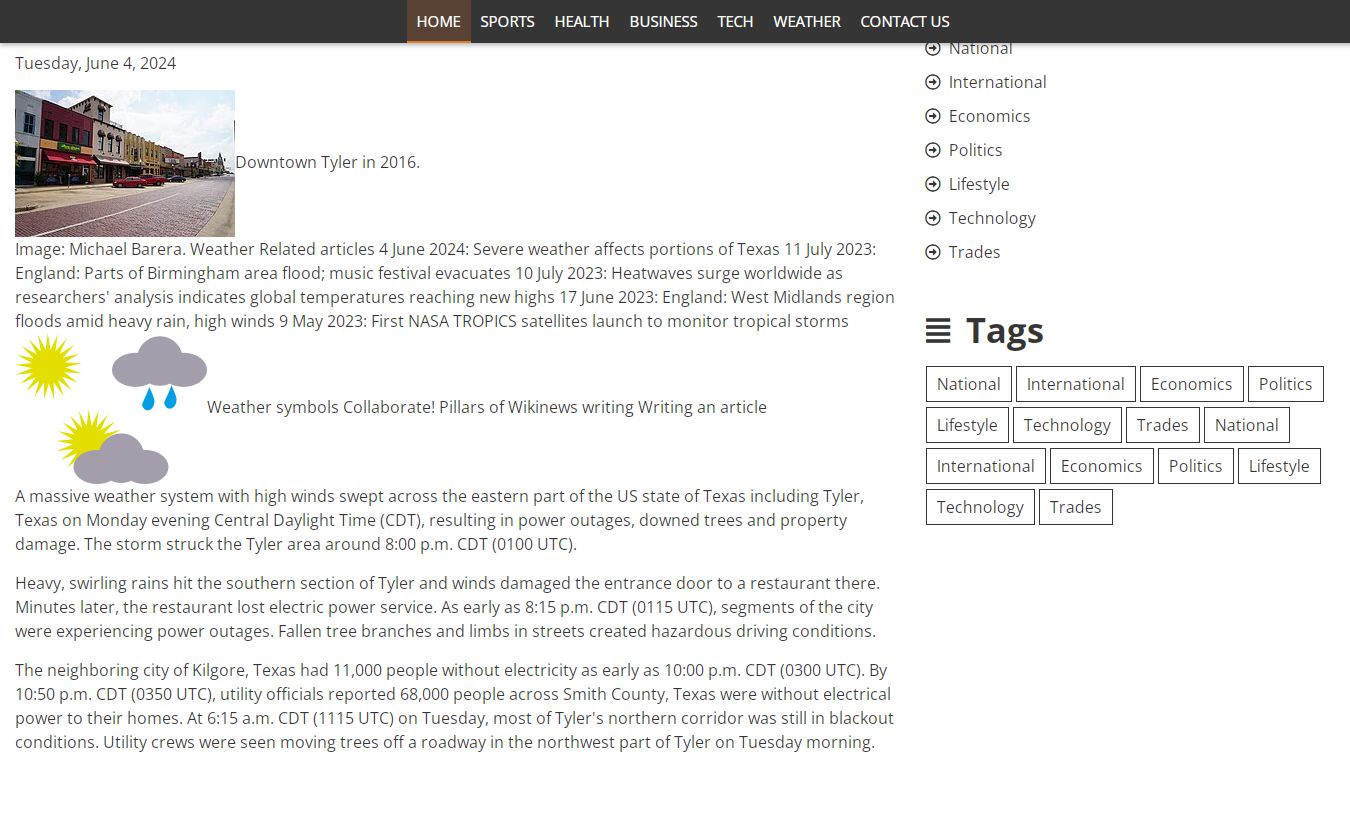Select the first International tag
Image resolution: width=1350 pixels, height=836 pixels.
tap(1076, 384)
